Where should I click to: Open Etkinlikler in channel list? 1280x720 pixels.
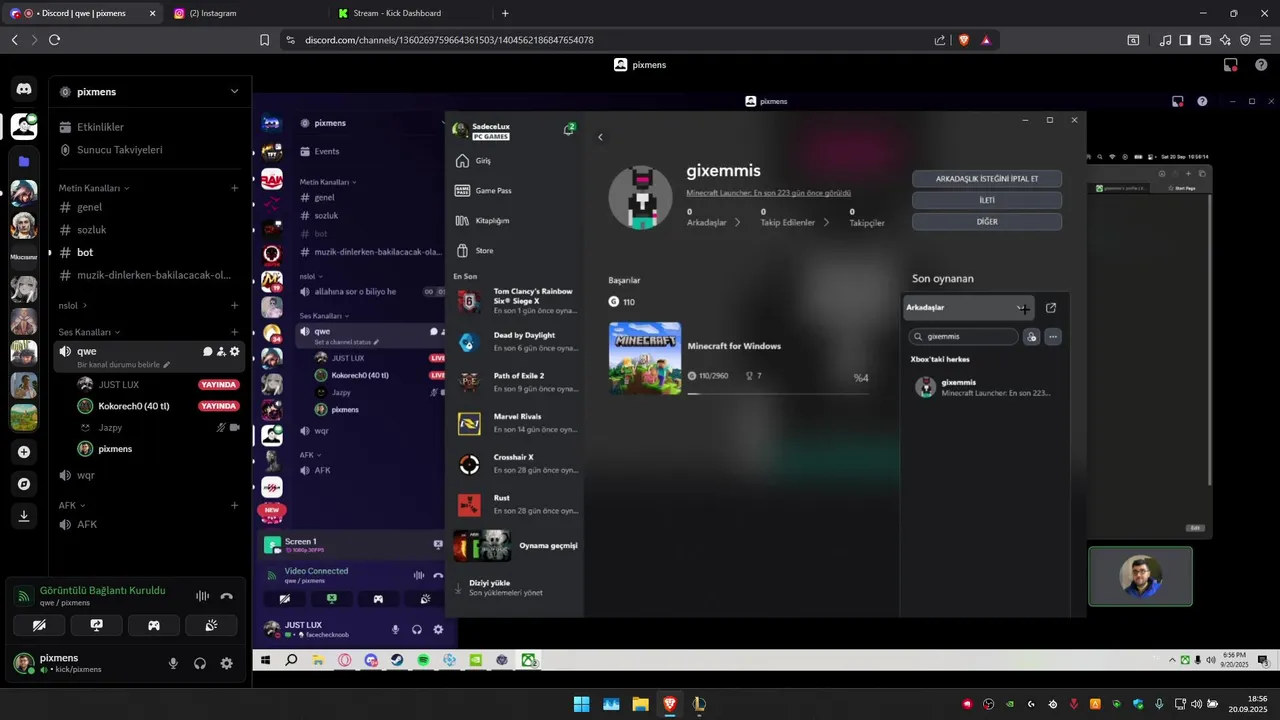click(x=149, y=127)
